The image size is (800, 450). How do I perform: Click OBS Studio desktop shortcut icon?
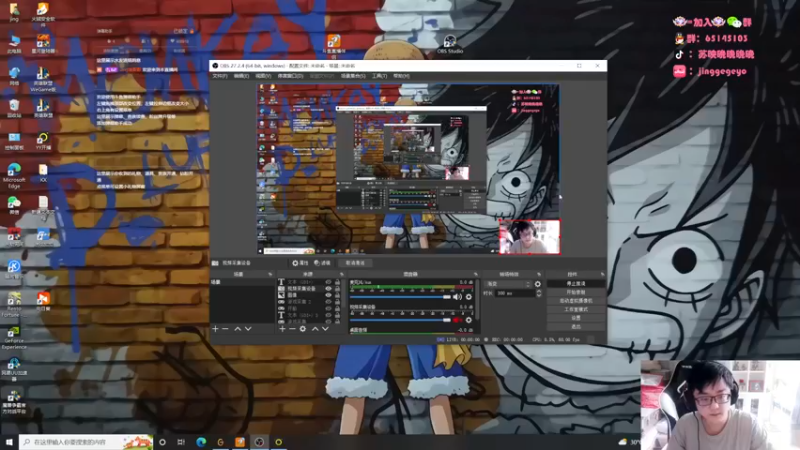point(449,44)
